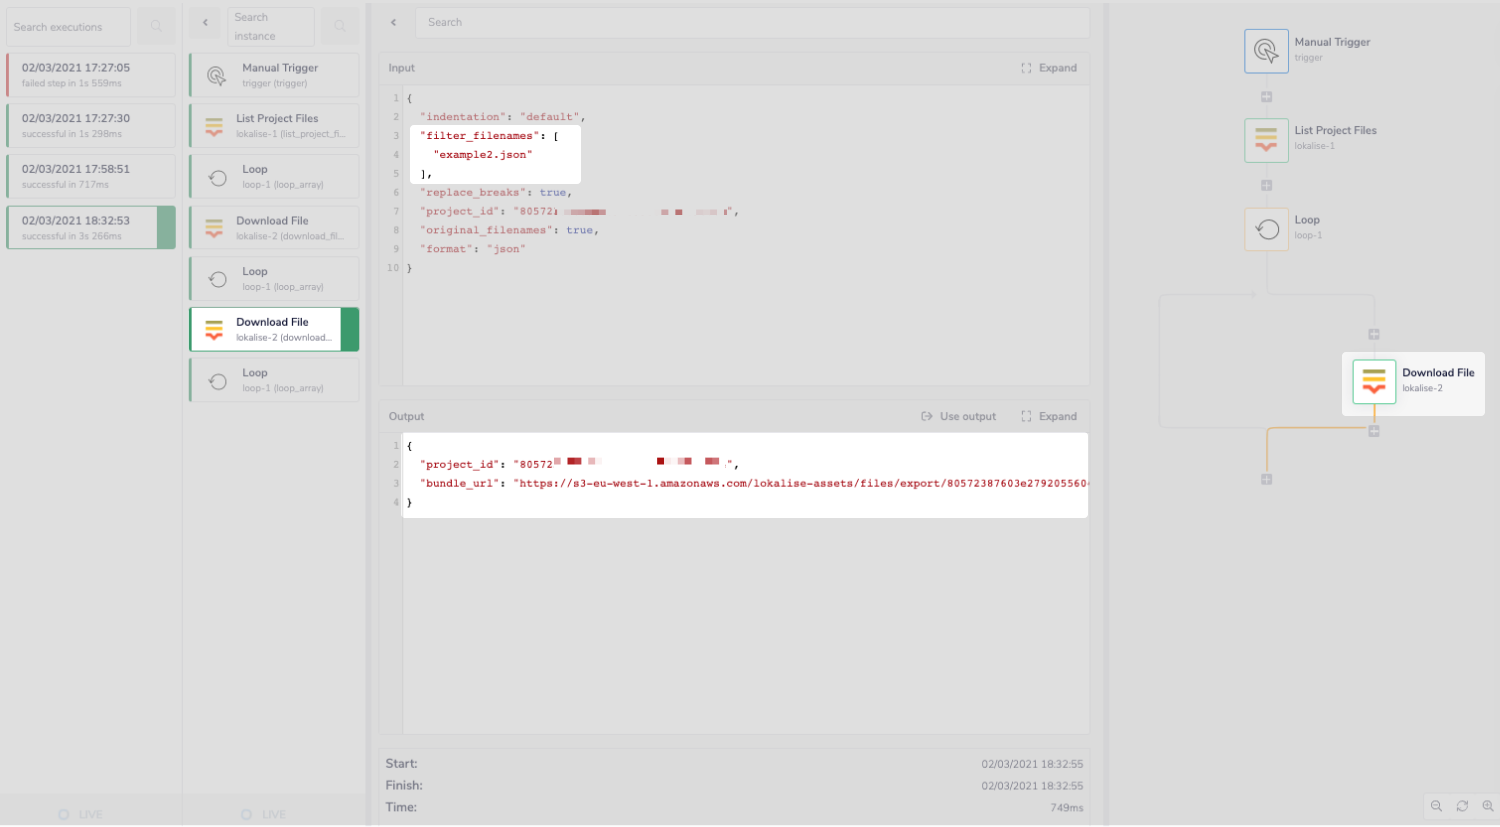Select the highlighted Download File step in the step list
The width and height of the screenshot is (1500, 827).
272,329
